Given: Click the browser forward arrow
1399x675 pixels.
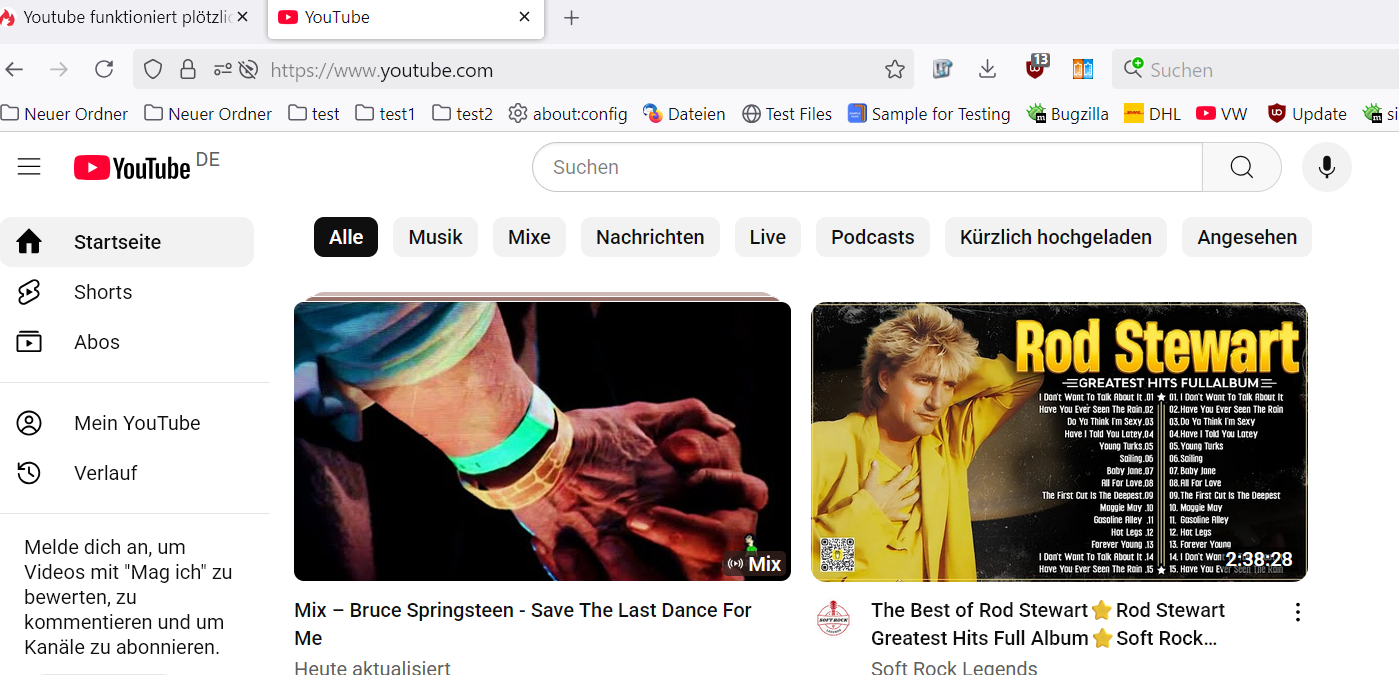Looking at the screenshot, I should coord(59,69).
